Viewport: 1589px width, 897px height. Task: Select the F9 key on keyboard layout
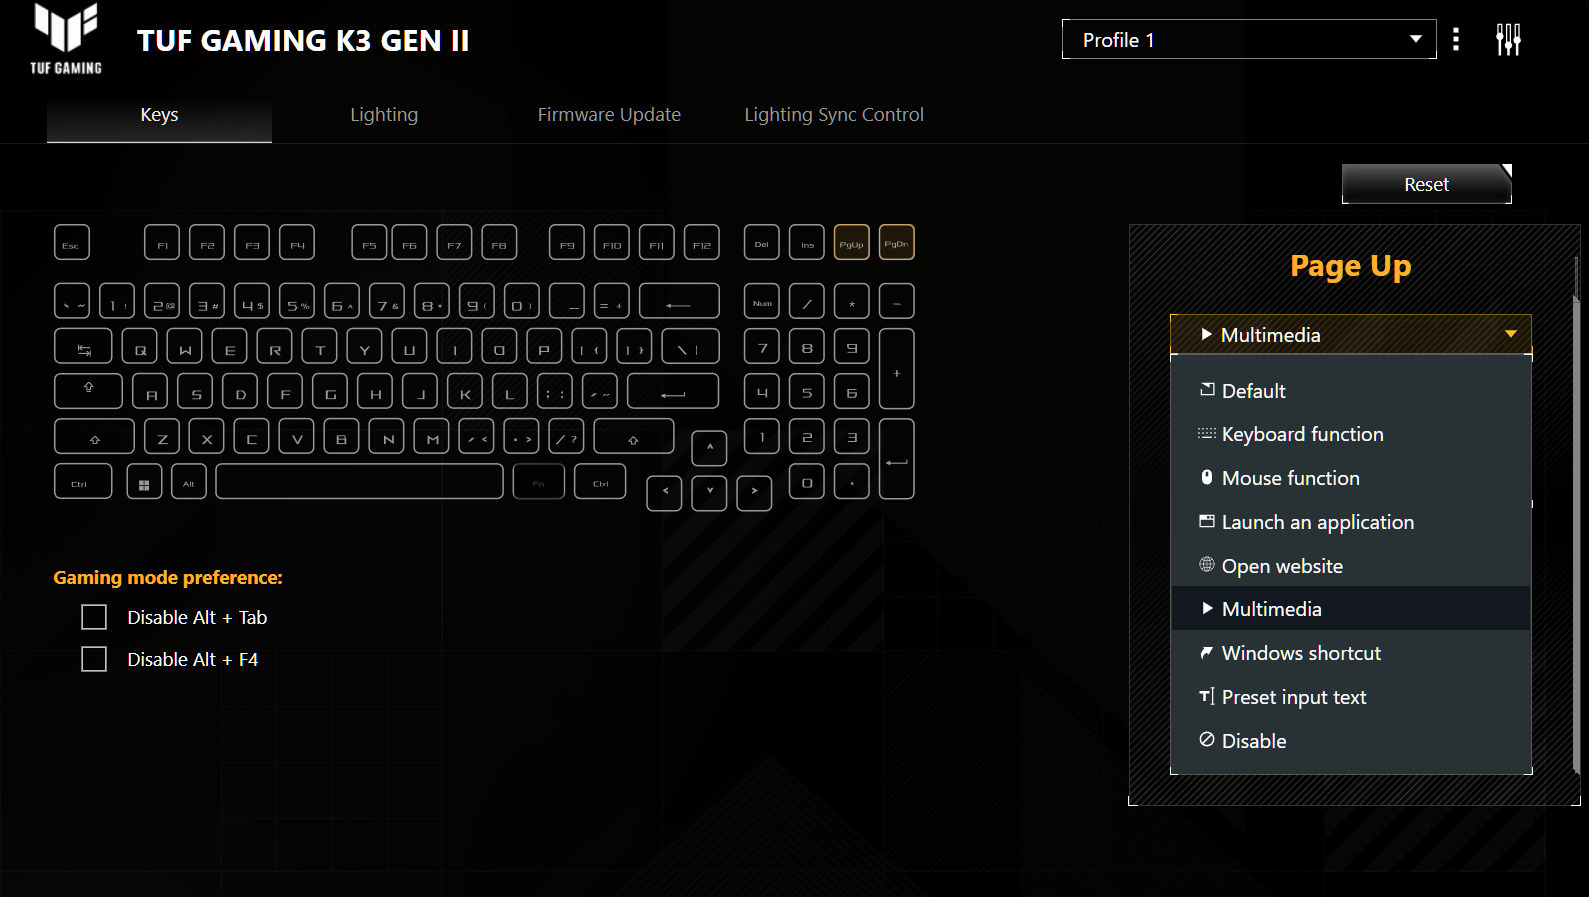(x=567, y=243)
